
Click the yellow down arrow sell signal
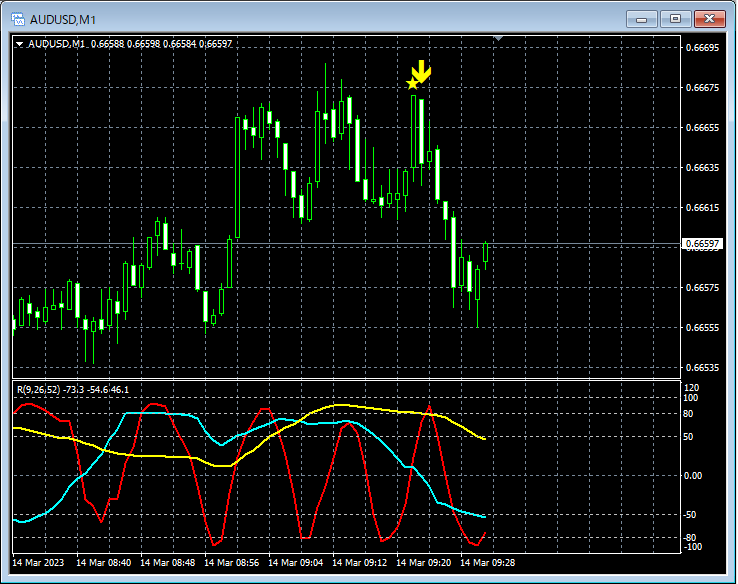click(421, 72)
